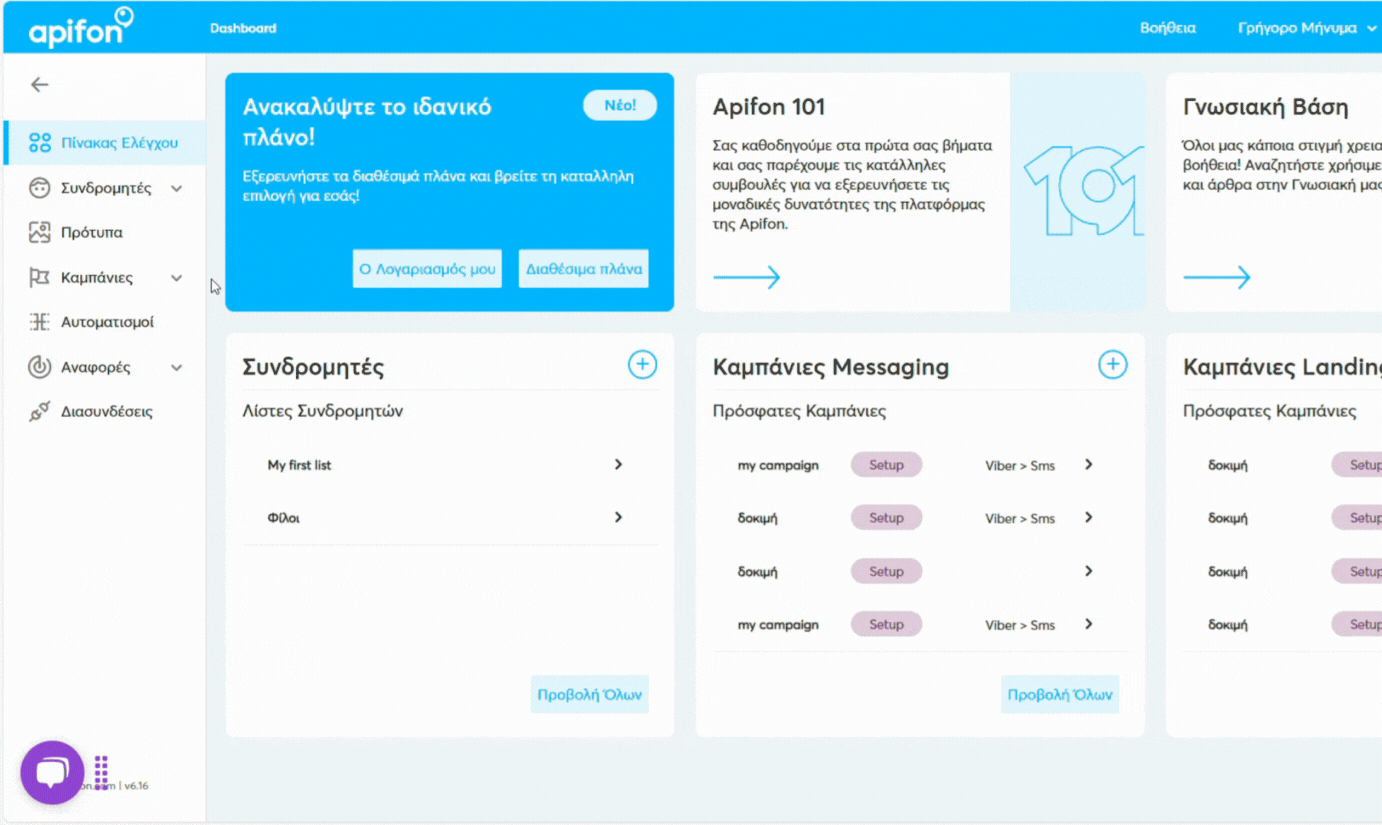Viewport: 1382px width, 825px height.
Task: Click Προβολή Όλων under Λίστες Συνδρομητών
Action: [x=589, y=693]
